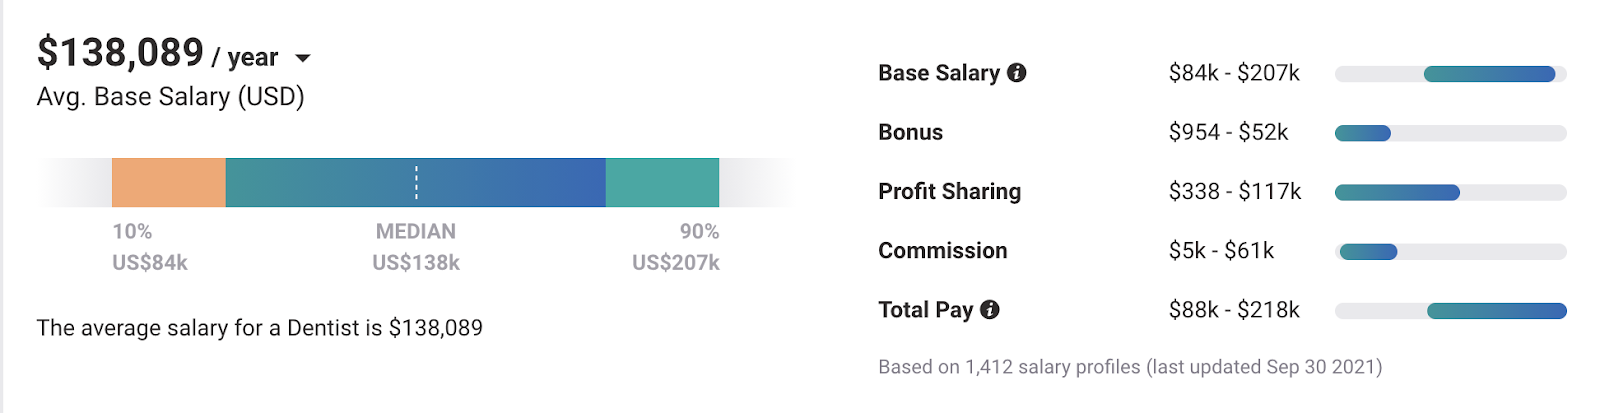This screenshot has height=413, width=1600.
Task: Click the $138,089 average salary figure
Action: coord(120,52)
